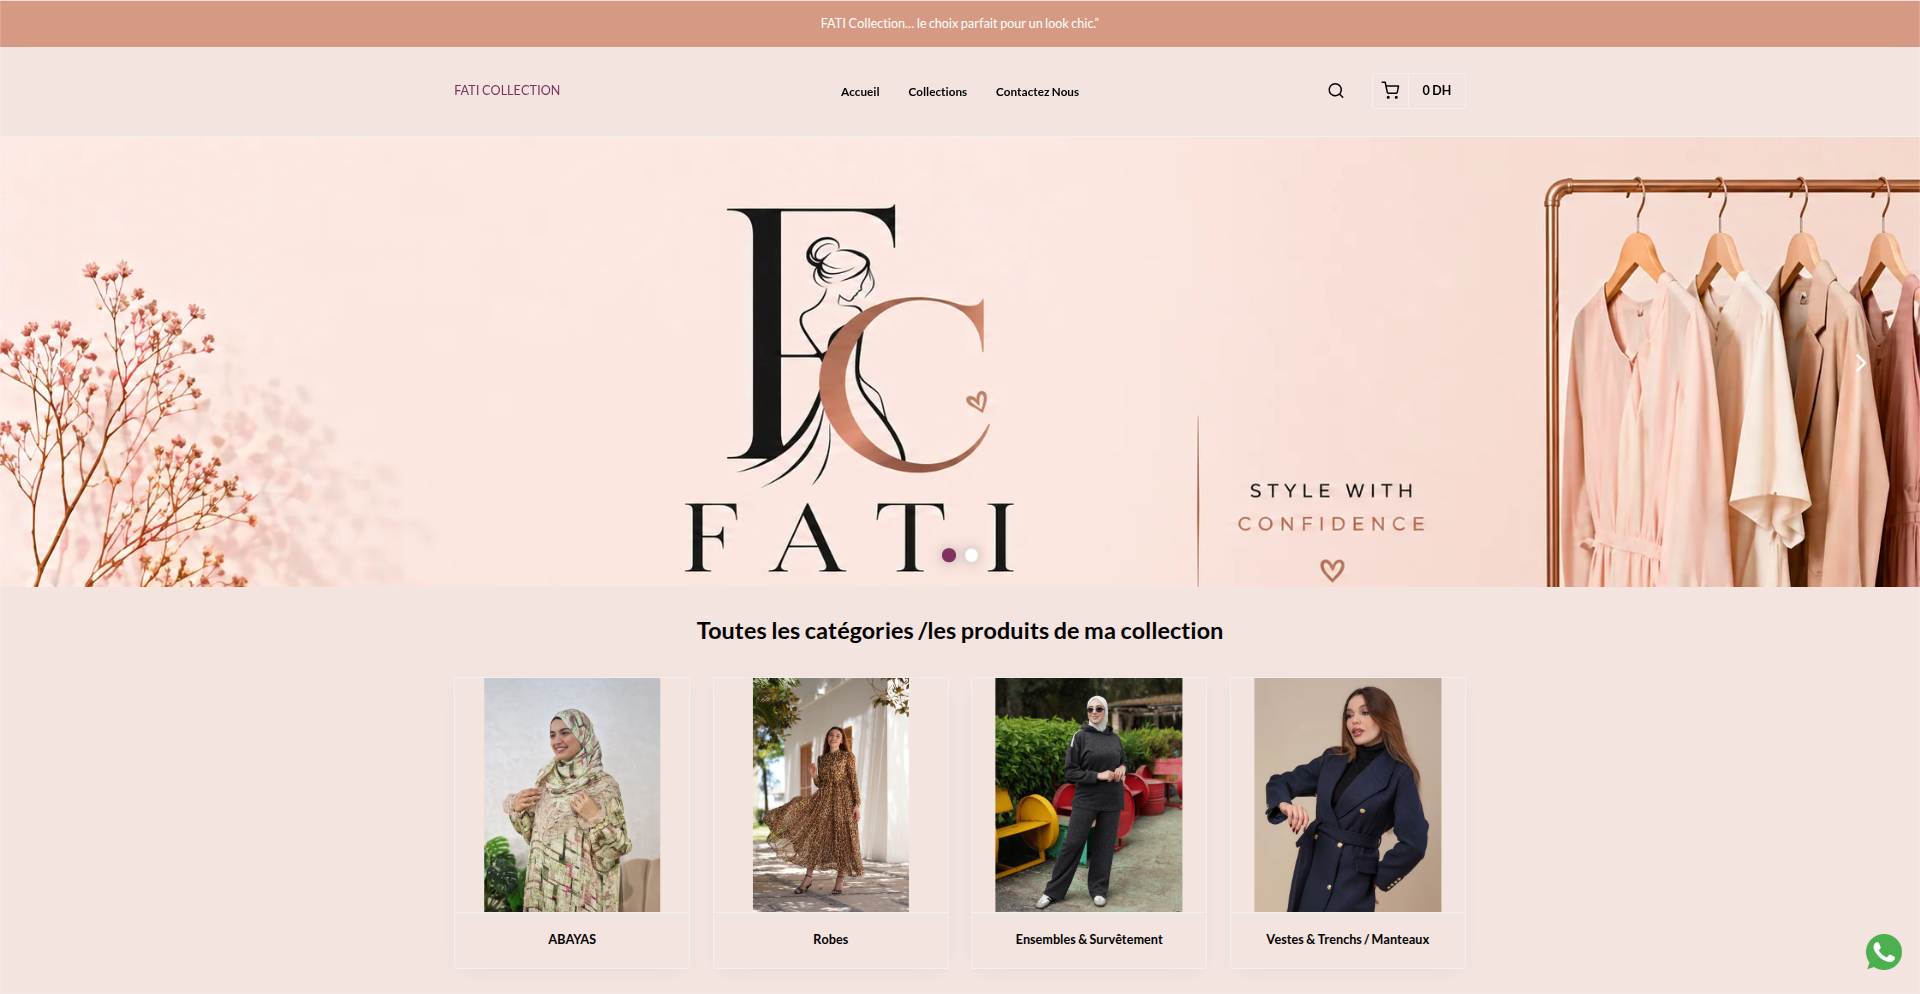Screen dimensions: 1920x994
Task: Open WhatsApp chat bubble icon
Action: click(1883, 952)
